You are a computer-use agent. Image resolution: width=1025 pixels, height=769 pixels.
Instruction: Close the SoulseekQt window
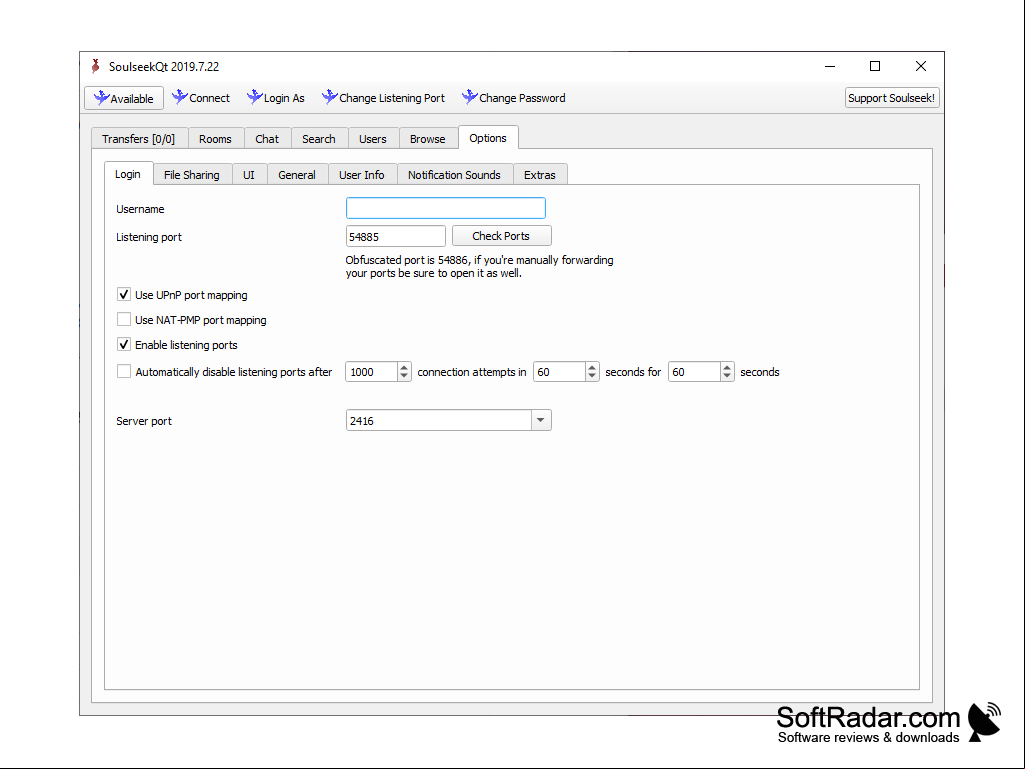920,66
